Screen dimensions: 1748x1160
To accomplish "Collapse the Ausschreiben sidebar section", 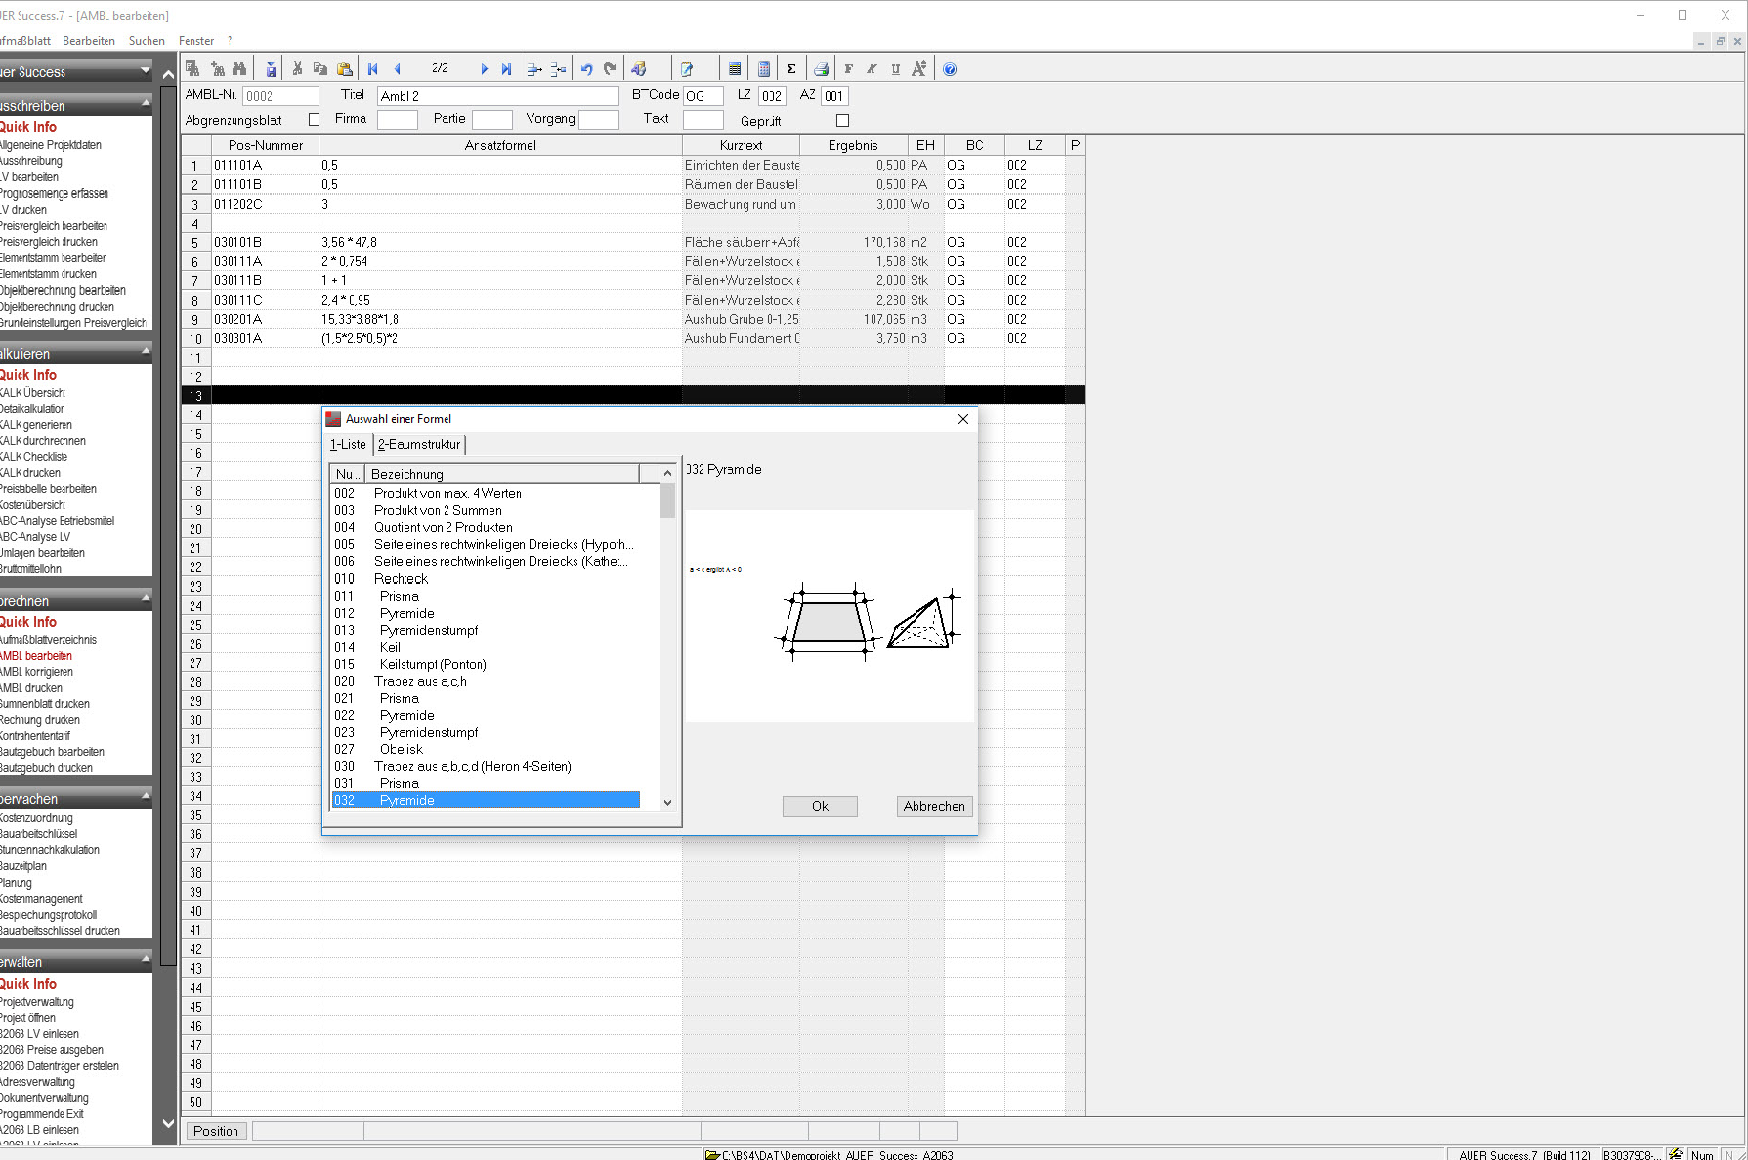I will (146, 103).
